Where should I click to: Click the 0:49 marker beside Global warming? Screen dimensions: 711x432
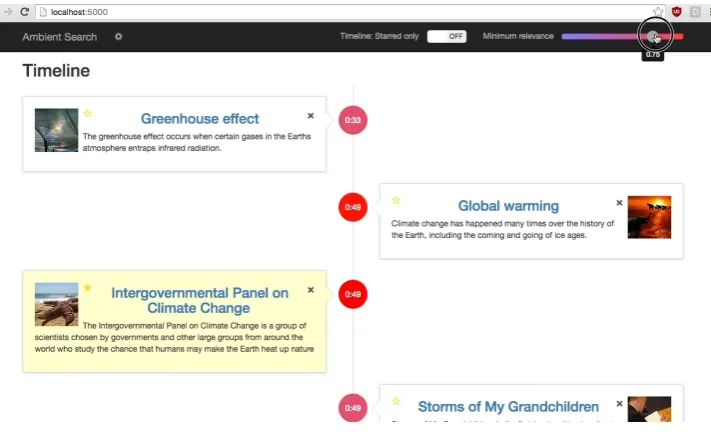(x=353, y=207)
